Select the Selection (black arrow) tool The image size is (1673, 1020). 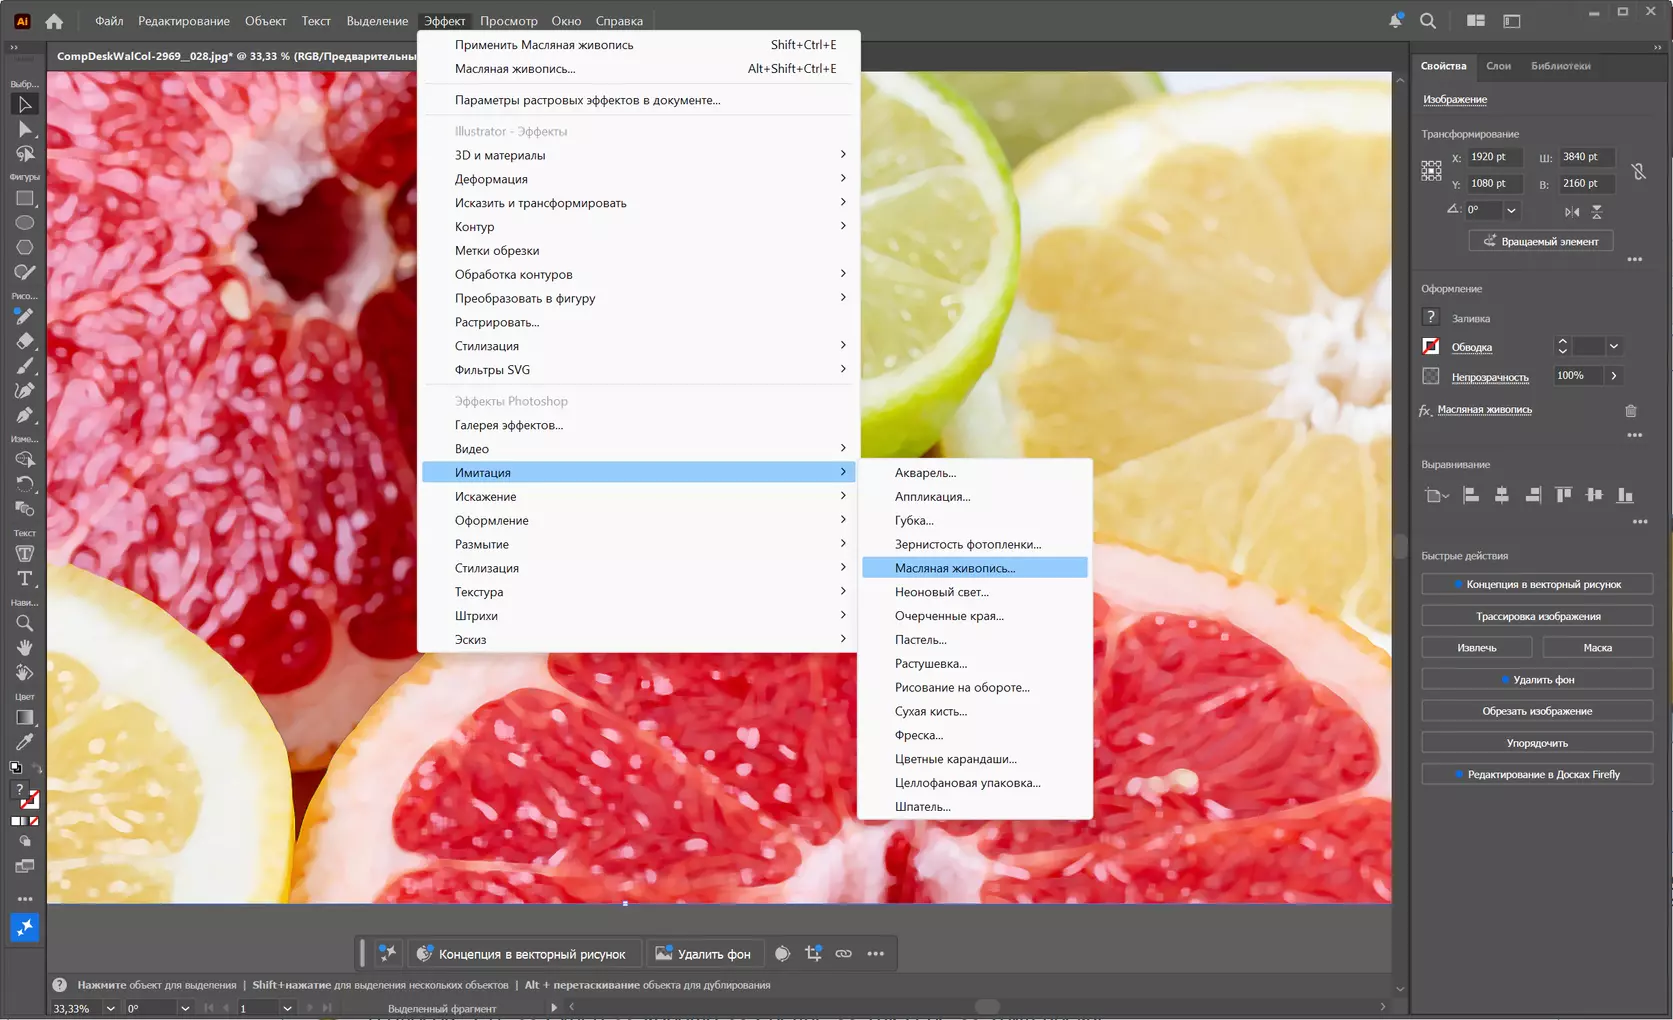(24, 104)
